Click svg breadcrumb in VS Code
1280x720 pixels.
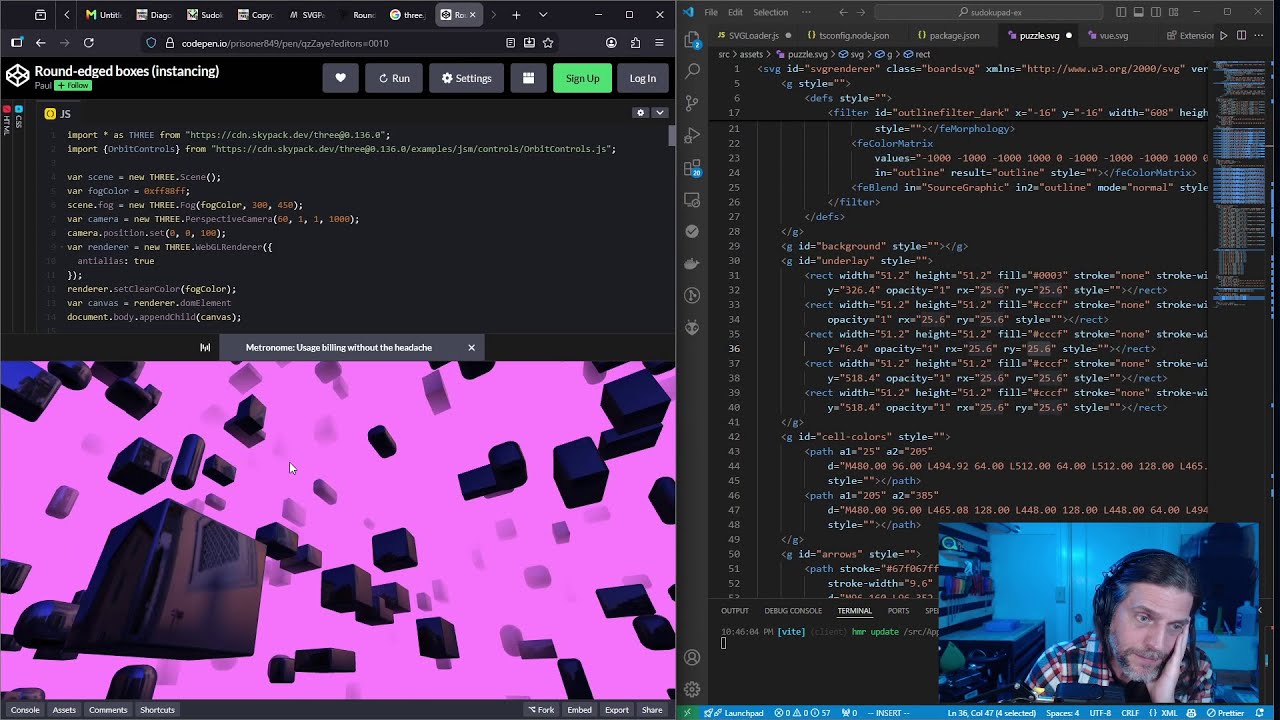pos(857,54)
